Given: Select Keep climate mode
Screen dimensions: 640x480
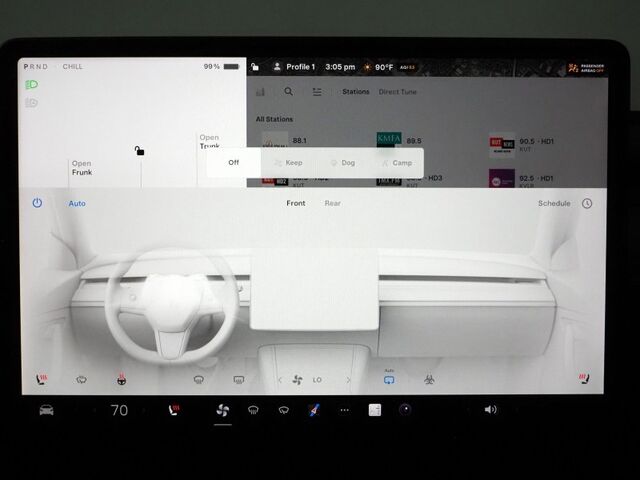Looking at the screenshot, I should click(288, 163).
